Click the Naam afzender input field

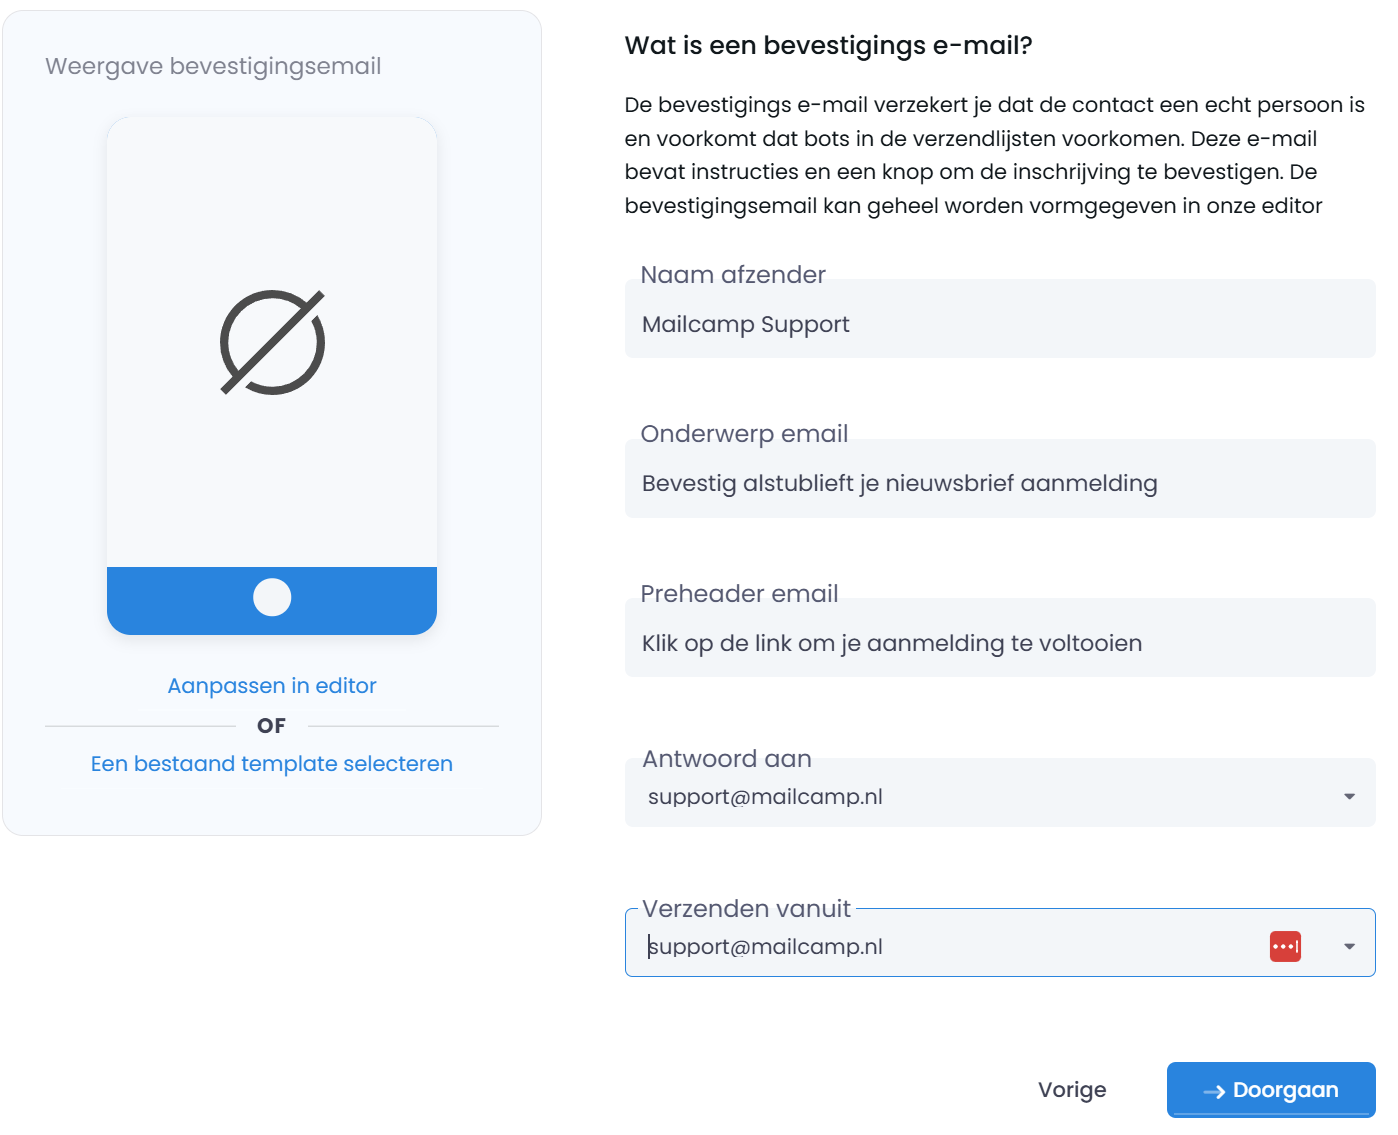click(999, 324)
